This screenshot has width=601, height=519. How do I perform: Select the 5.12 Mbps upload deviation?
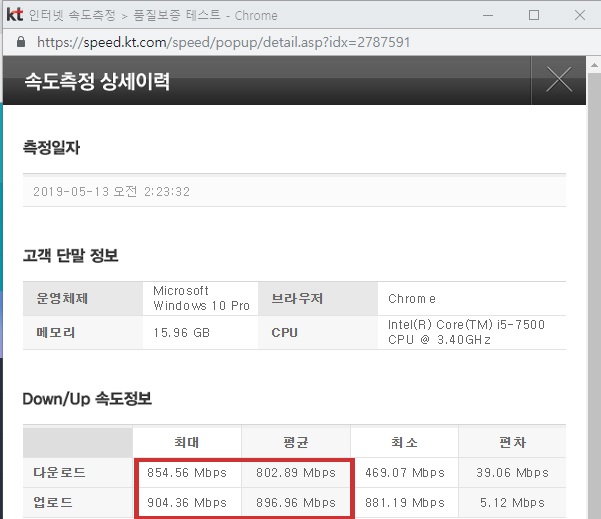click(x=512, y=503)
